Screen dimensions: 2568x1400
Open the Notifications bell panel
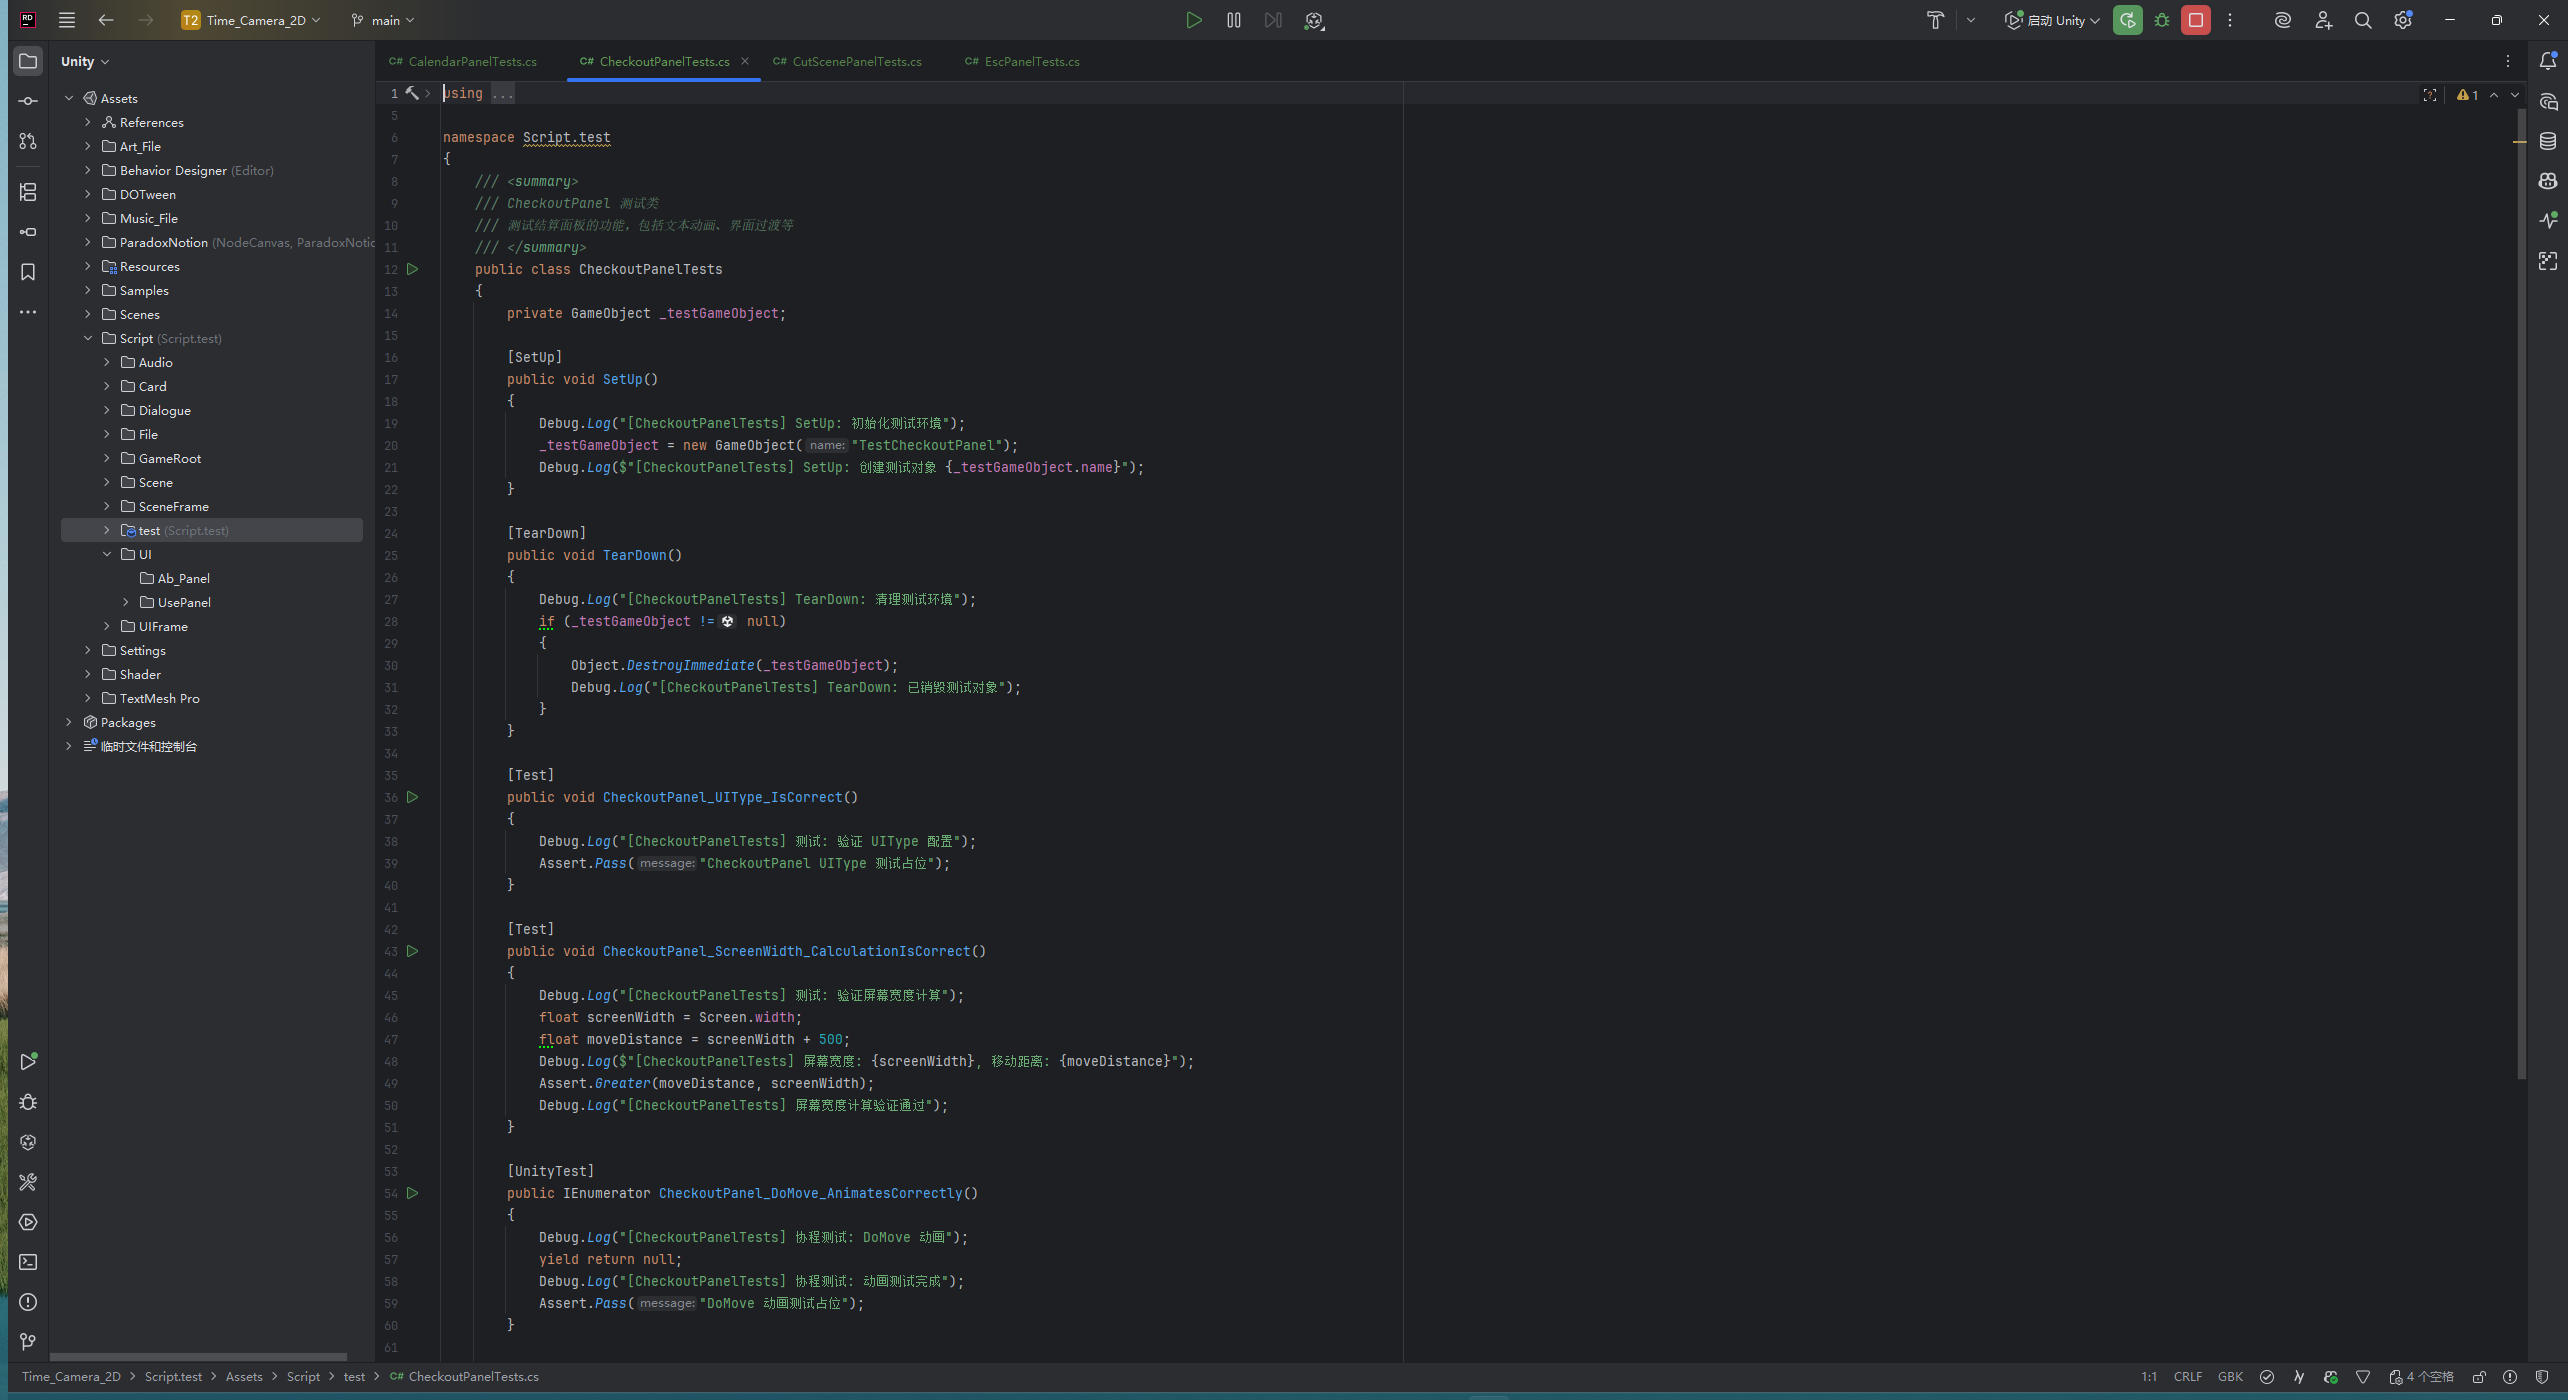(2548, 61)
